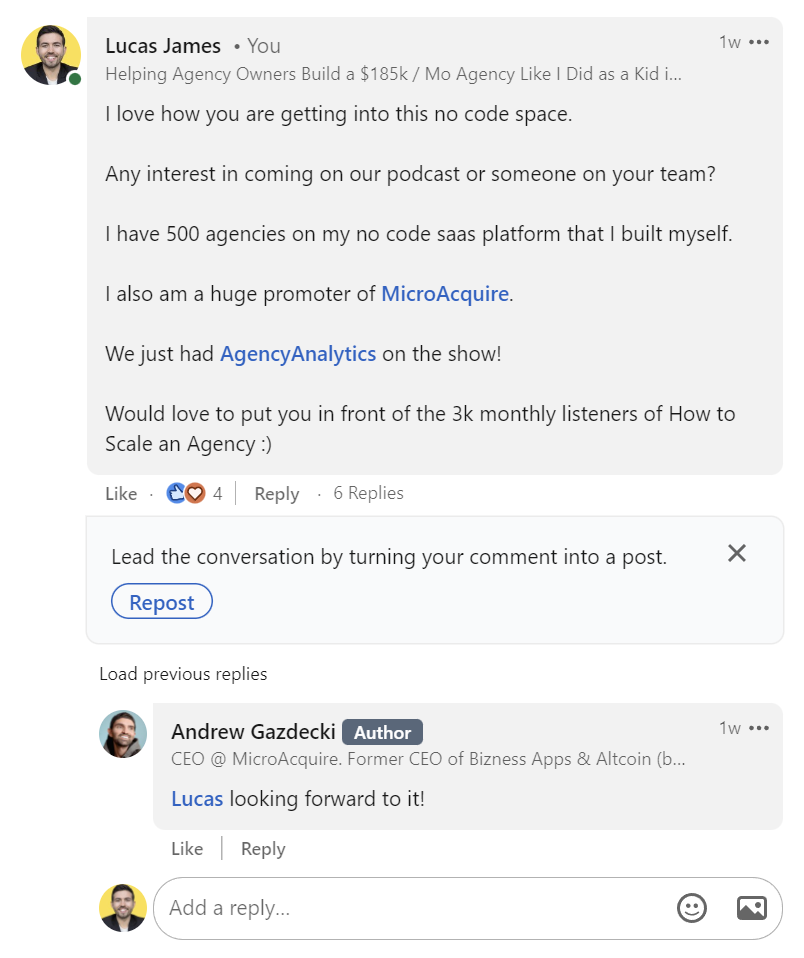Click Lucas James' profile picture
804x958 pixels.
(x=50, y=56)
